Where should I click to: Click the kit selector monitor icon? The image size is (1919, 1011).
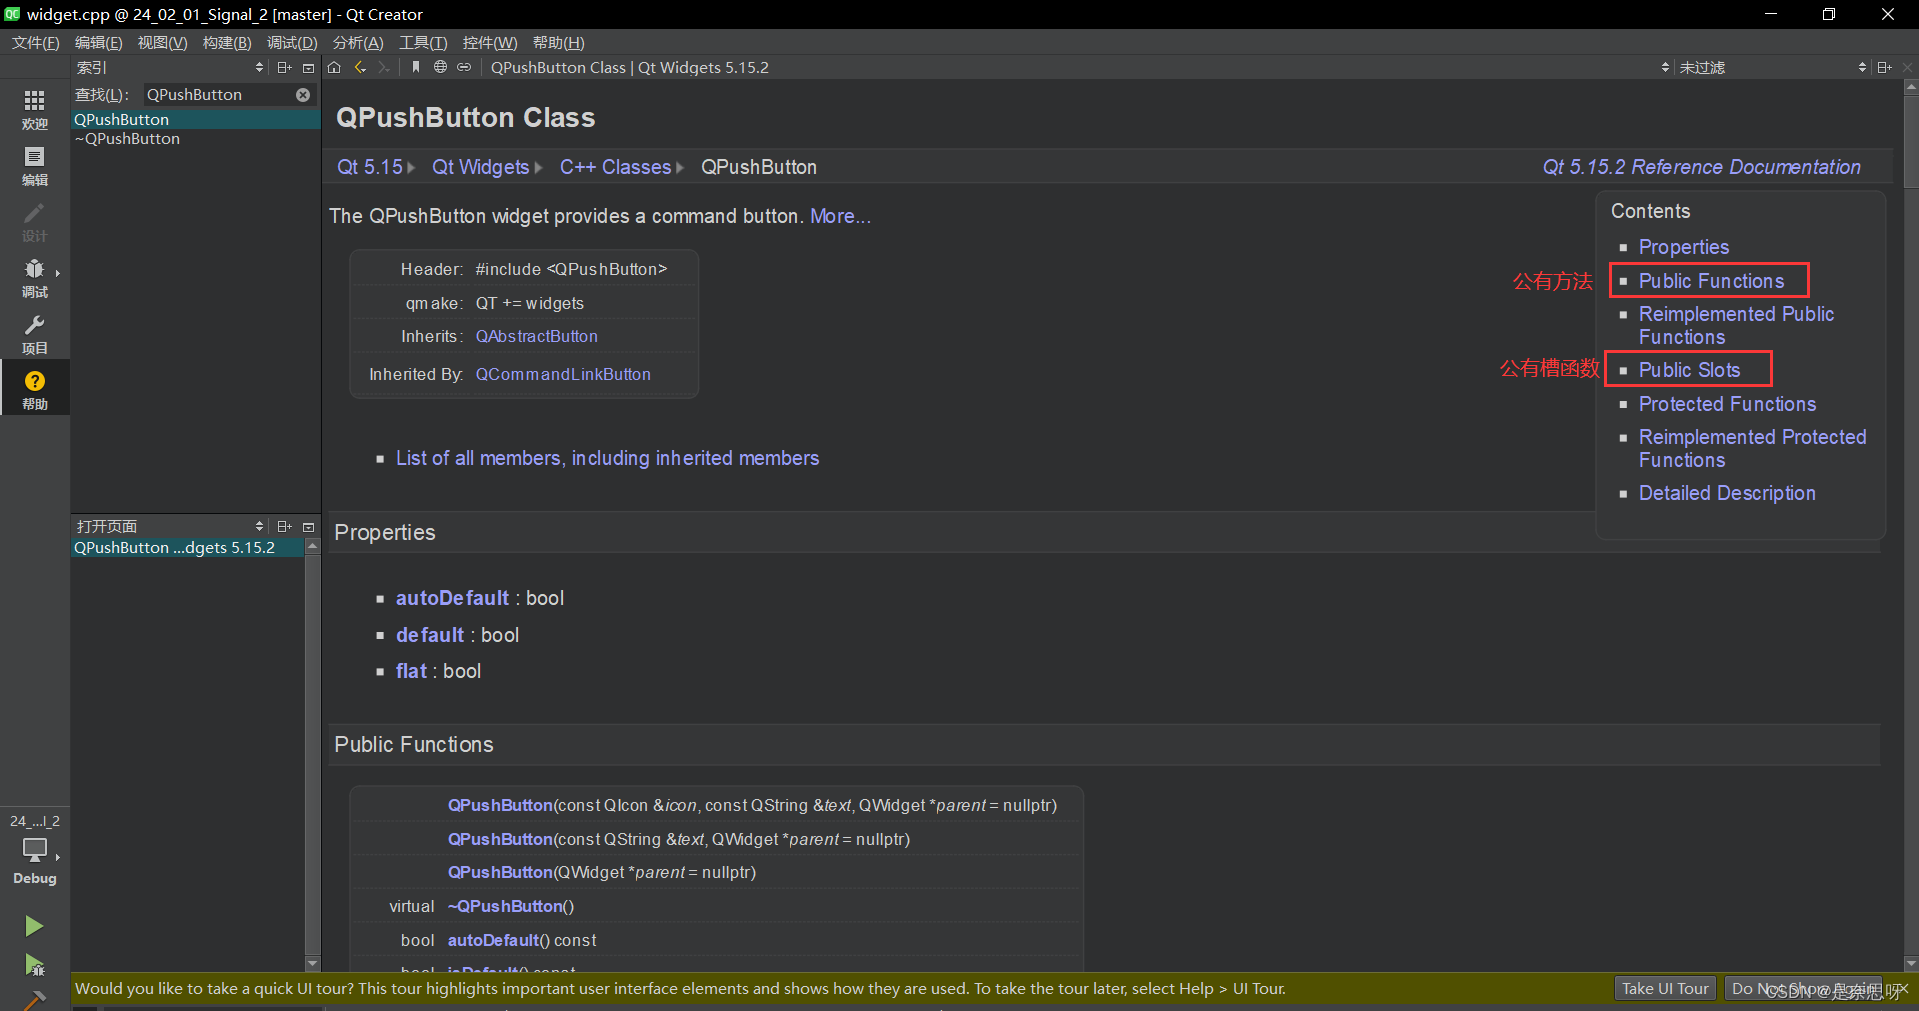35,850
